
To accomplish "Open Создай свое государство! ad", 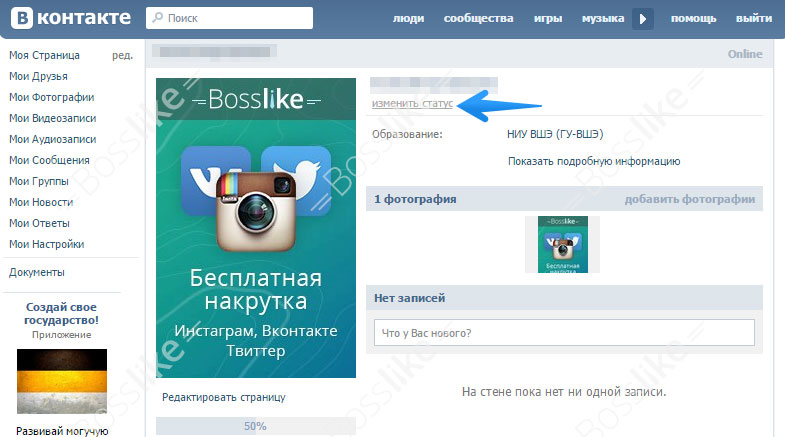I will point(62,313).
